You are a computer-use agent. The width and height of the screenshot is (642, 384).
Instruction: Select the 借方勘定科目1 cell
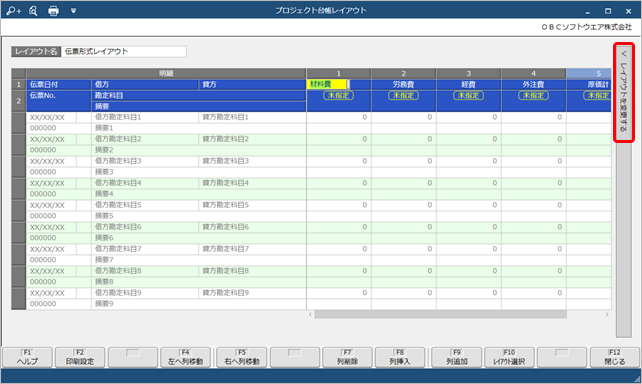(x=145, y=117)
